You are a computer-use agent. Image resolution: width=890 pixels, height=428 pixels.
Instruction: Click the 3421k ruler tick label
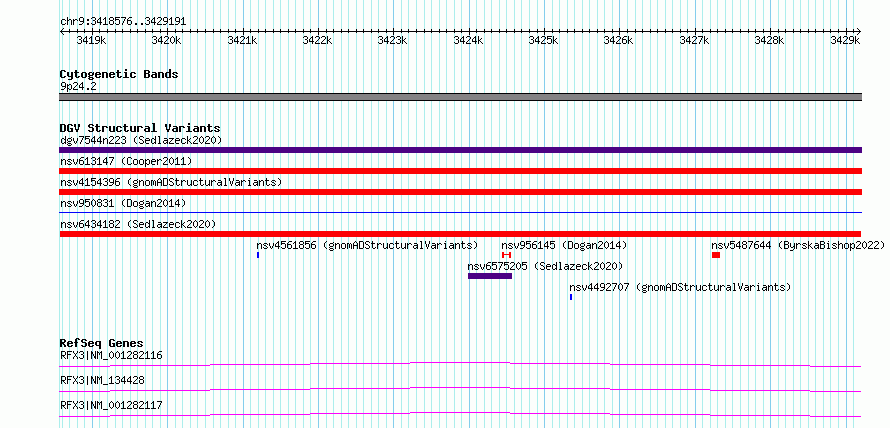[242, 40]
